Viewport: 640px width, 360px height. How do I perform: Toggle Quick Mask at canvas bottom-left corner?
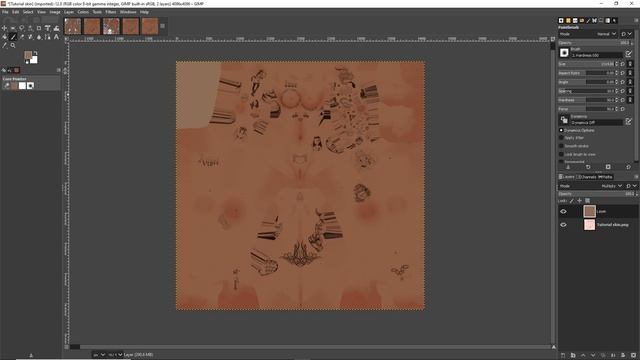tap(66, 347)
